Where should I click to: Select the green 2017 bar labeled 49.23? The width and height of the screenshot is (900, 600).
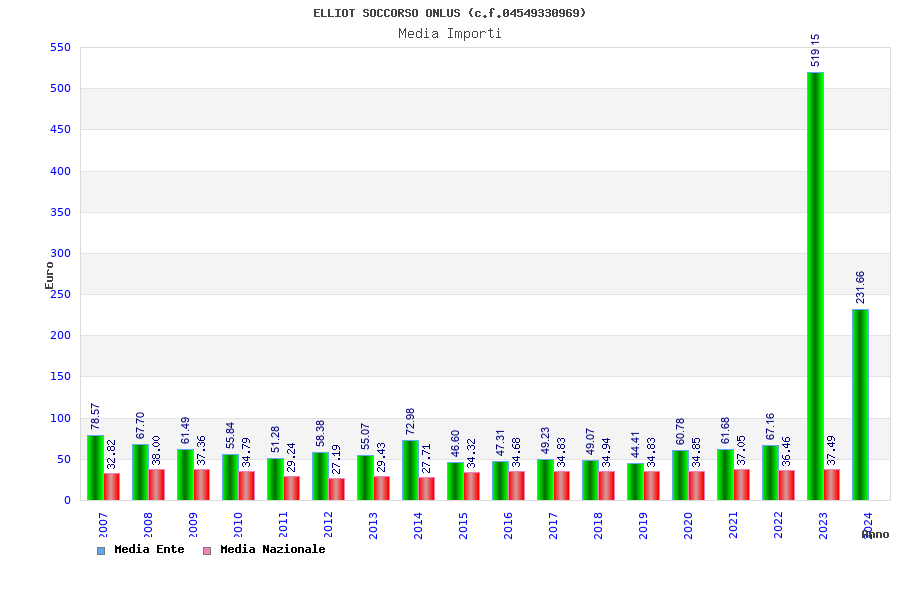[545, 480]
